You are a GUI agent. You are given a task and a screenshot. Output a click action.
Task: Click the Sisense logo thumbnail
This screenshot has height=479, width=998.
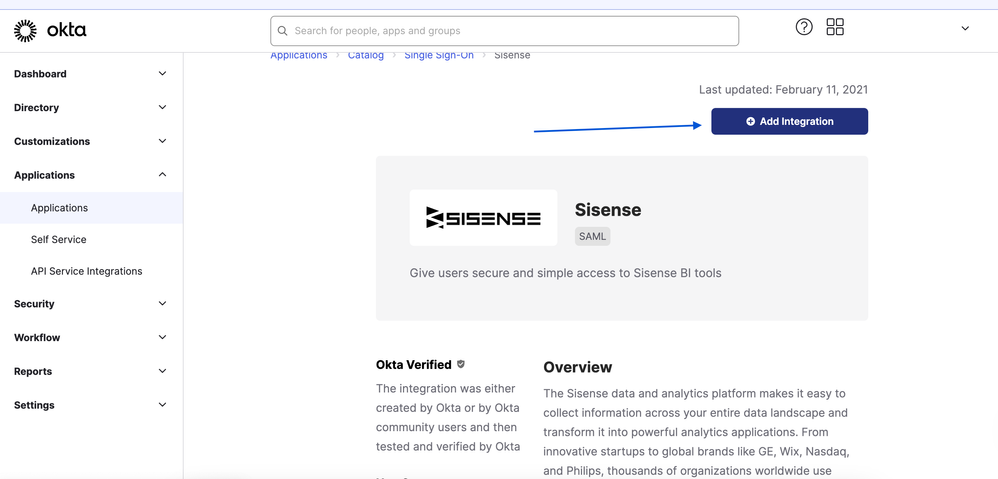(x=483, y=218)
